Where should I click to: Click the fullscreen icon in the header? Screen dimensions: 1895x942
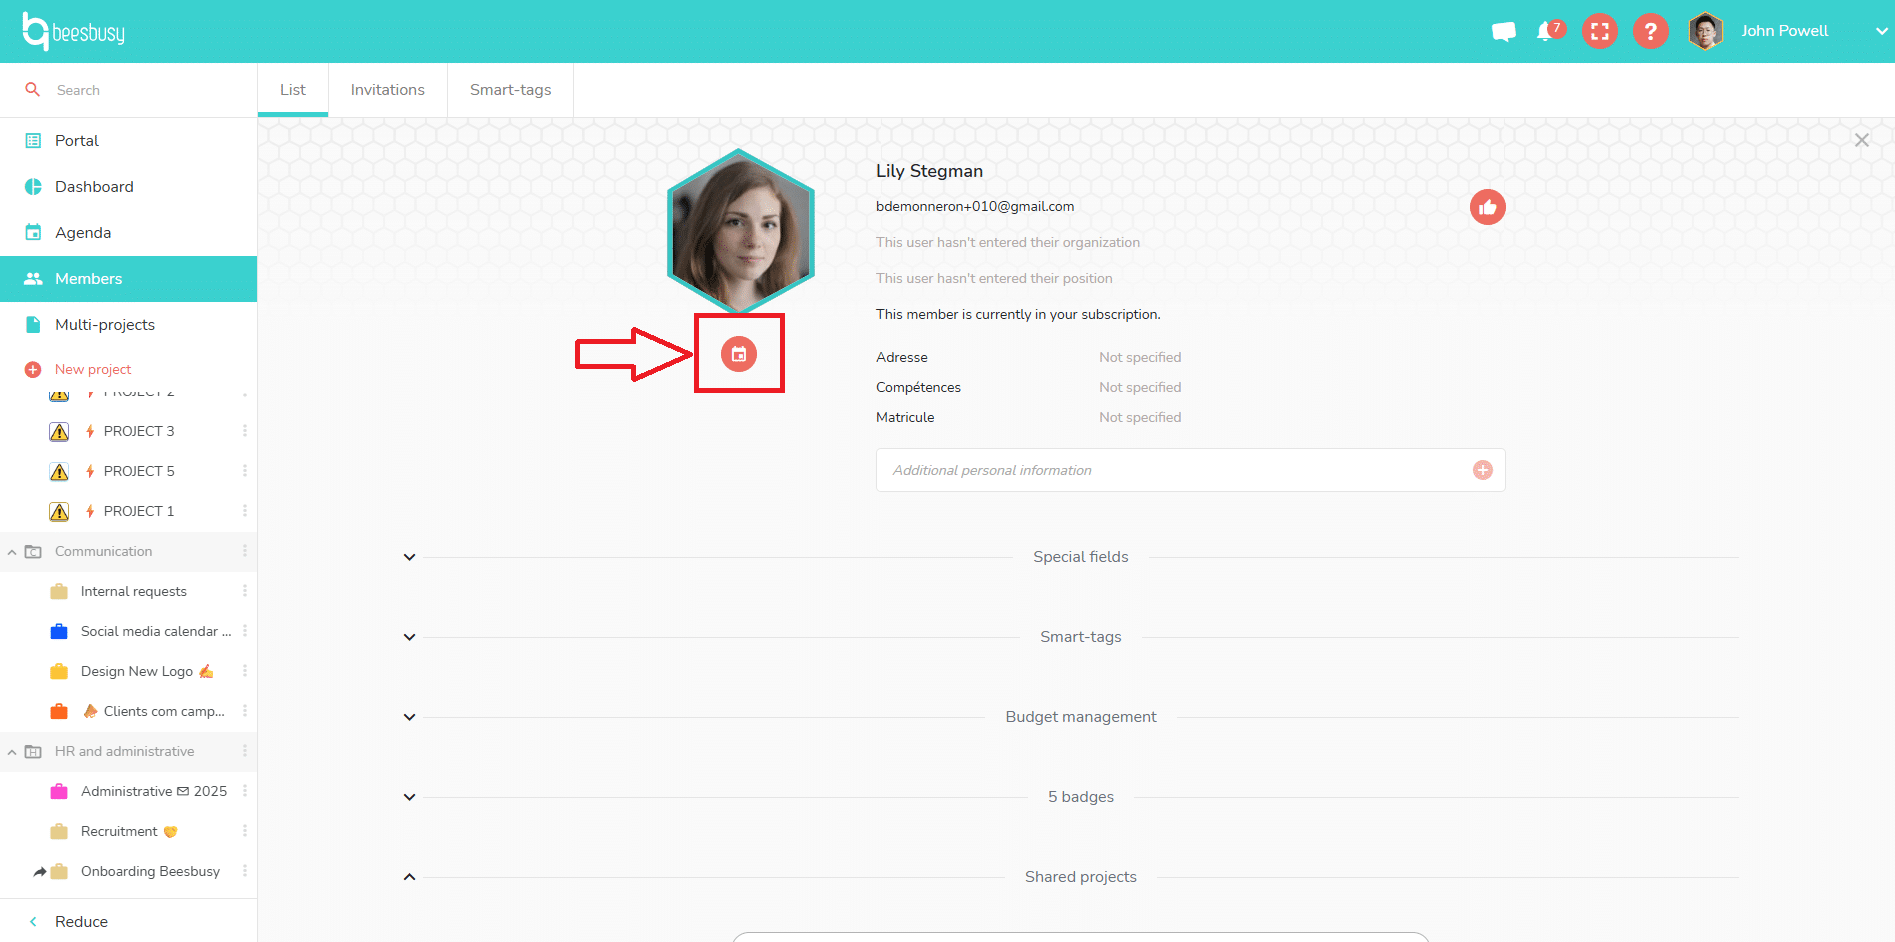[1599, 31]
